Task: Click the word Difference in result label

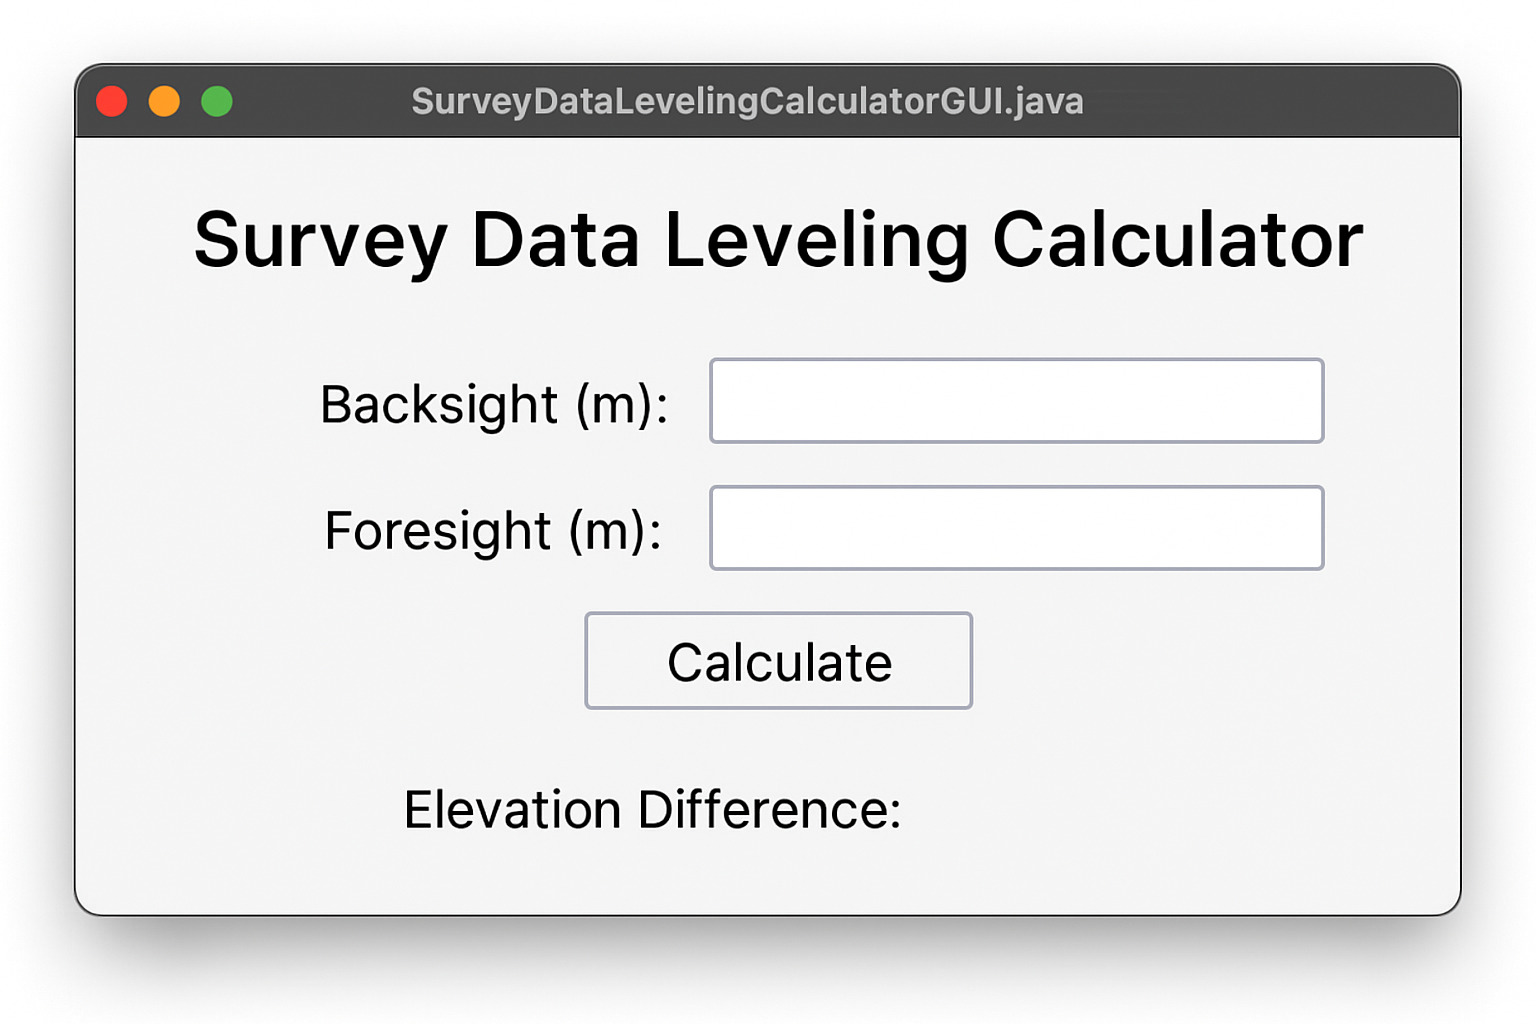Action: [769, 809]
